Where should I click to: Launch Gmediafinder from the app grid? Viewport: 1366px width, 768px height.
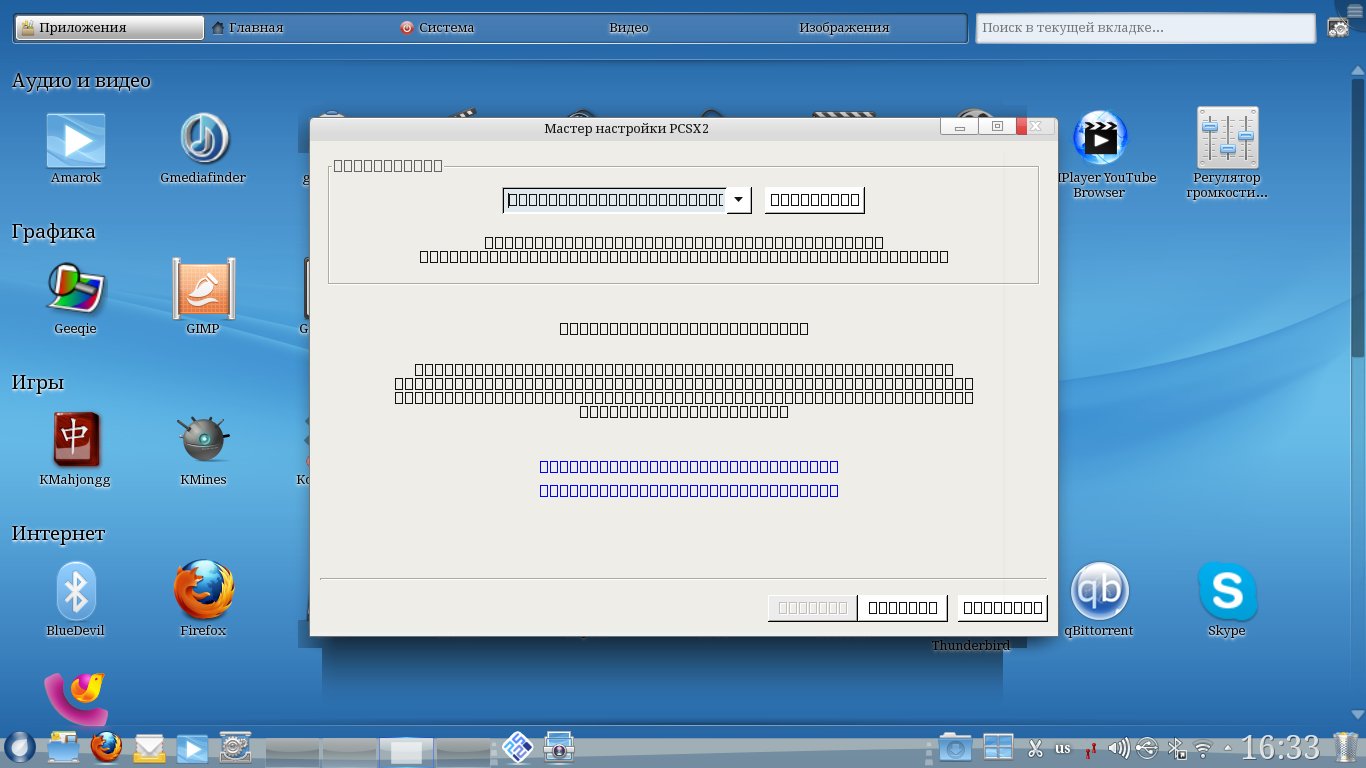pyautogui.click(x=203, y=140)
